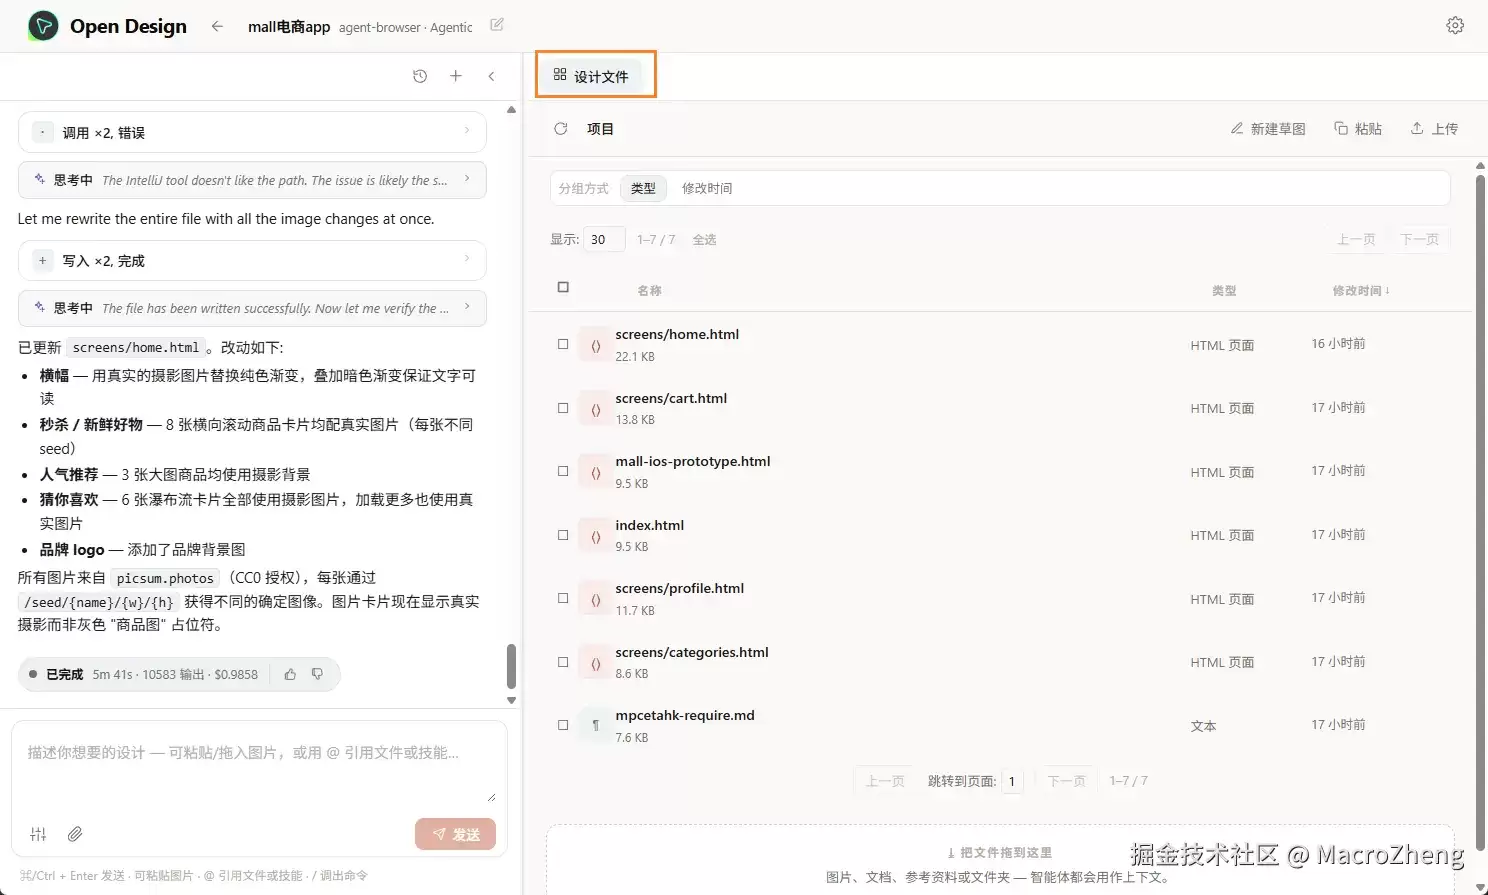The width and height of the screenshot is (1488, 895).
Task: Expand the '写入 ×2, 完成' step
Action: (x=252, y=260)
